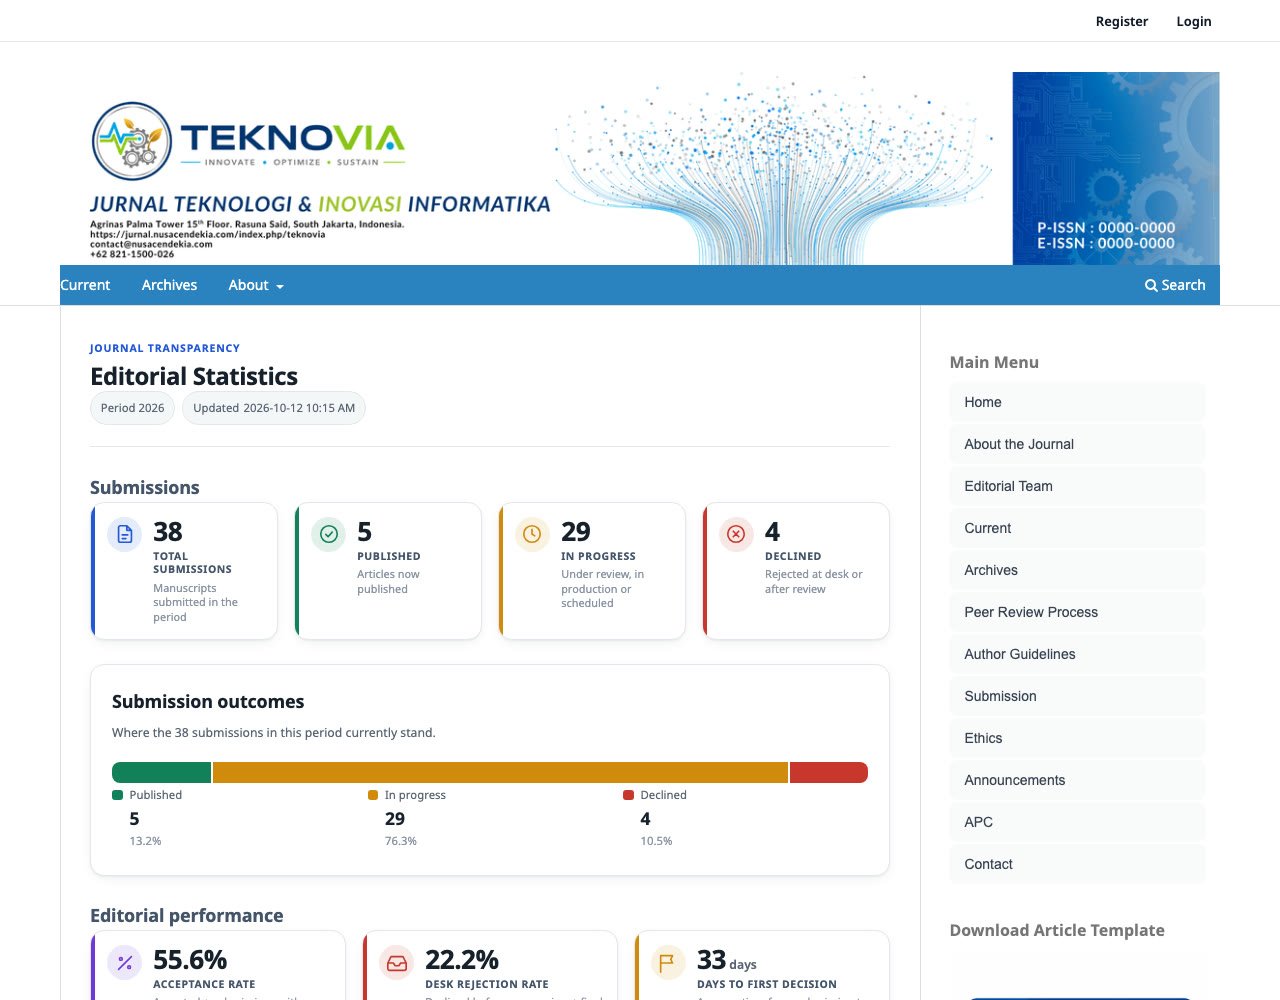Open Archives in the blue navigation bar
This screenshot has width=1280, height=1000.
coord(169,285)
